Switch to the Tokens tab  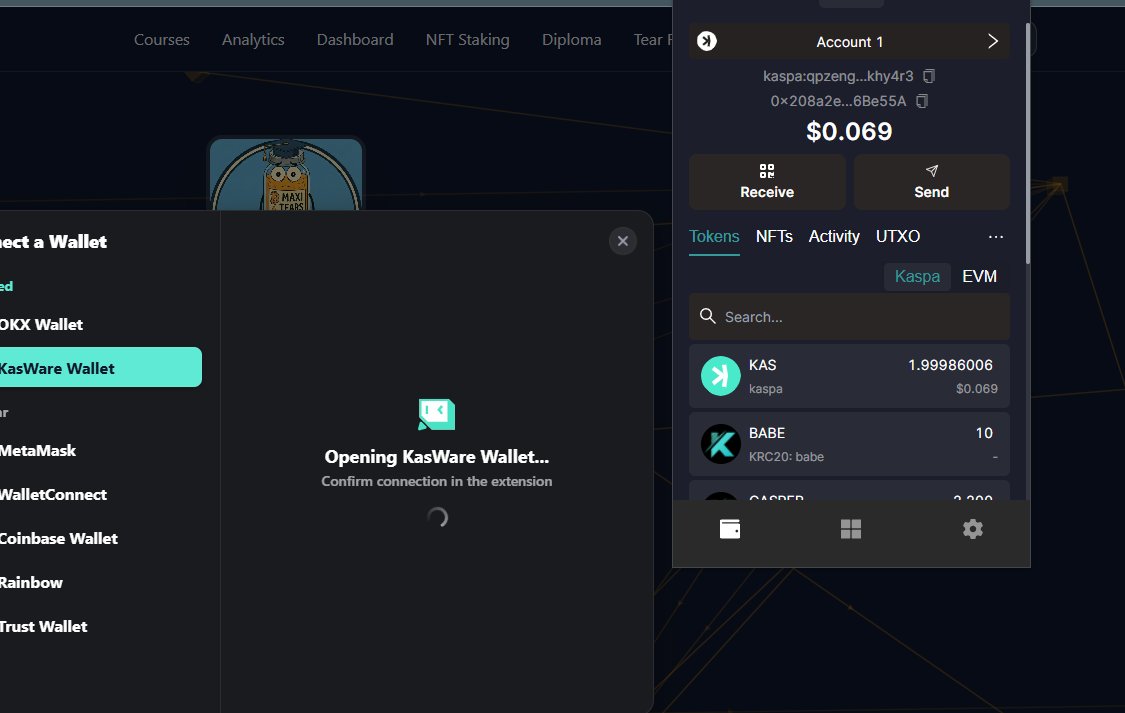click(x=714, y=237)
